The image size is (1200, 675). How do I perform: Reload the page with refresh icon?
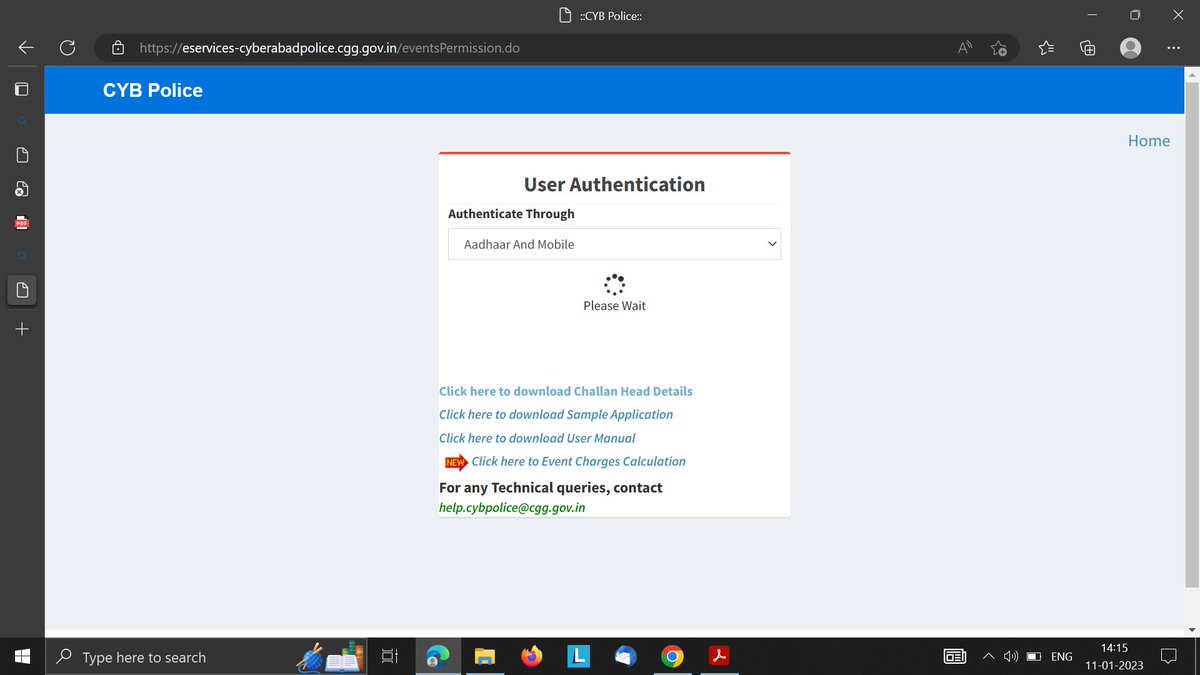pos(67,47)
